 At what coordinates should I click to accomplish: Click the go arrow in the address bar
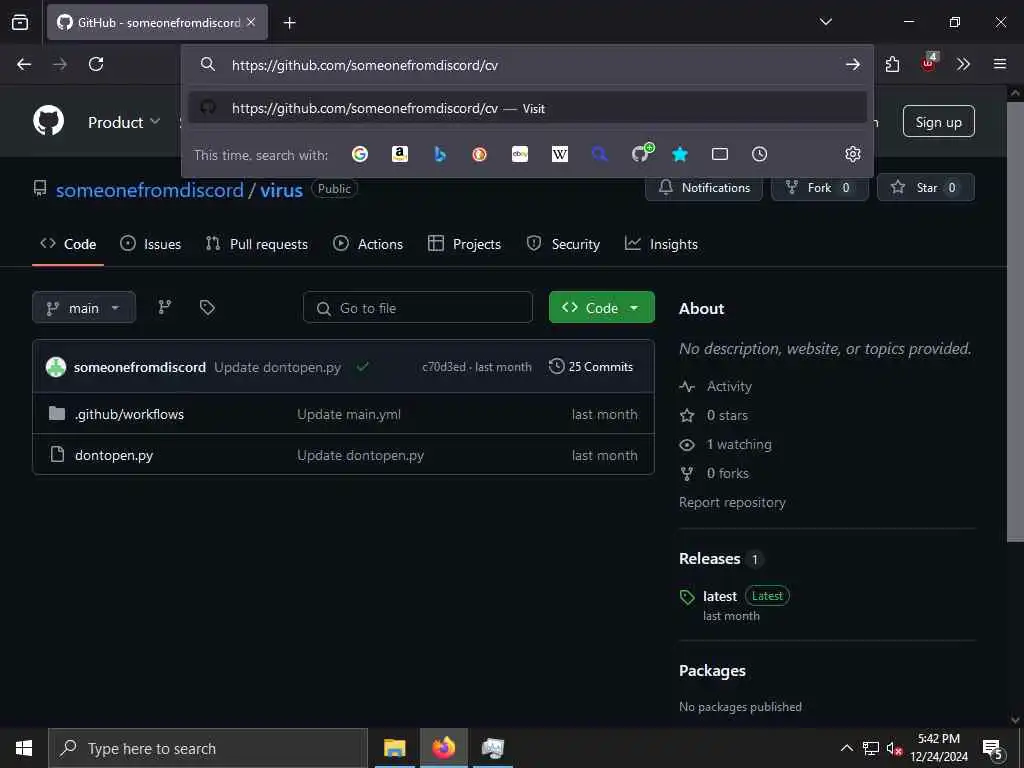(x=852, y=65)
